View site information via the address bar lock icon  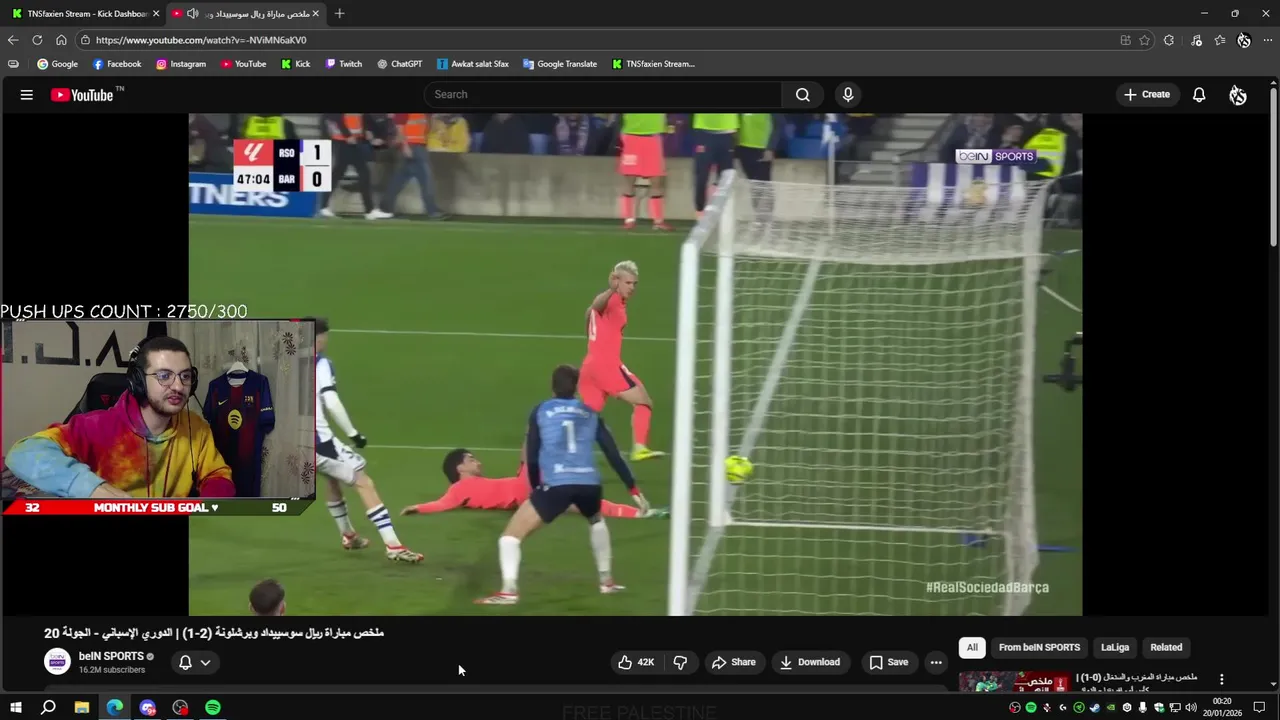[86, 40]
